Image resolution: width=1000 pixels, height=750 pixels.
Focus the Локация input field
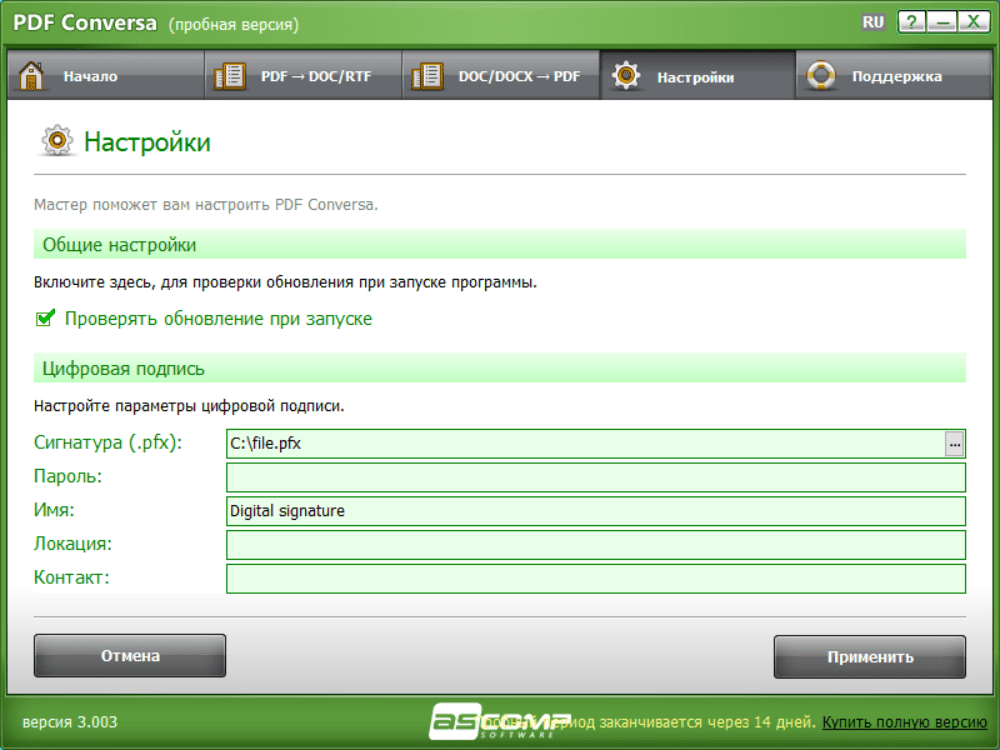pos(596,545)
